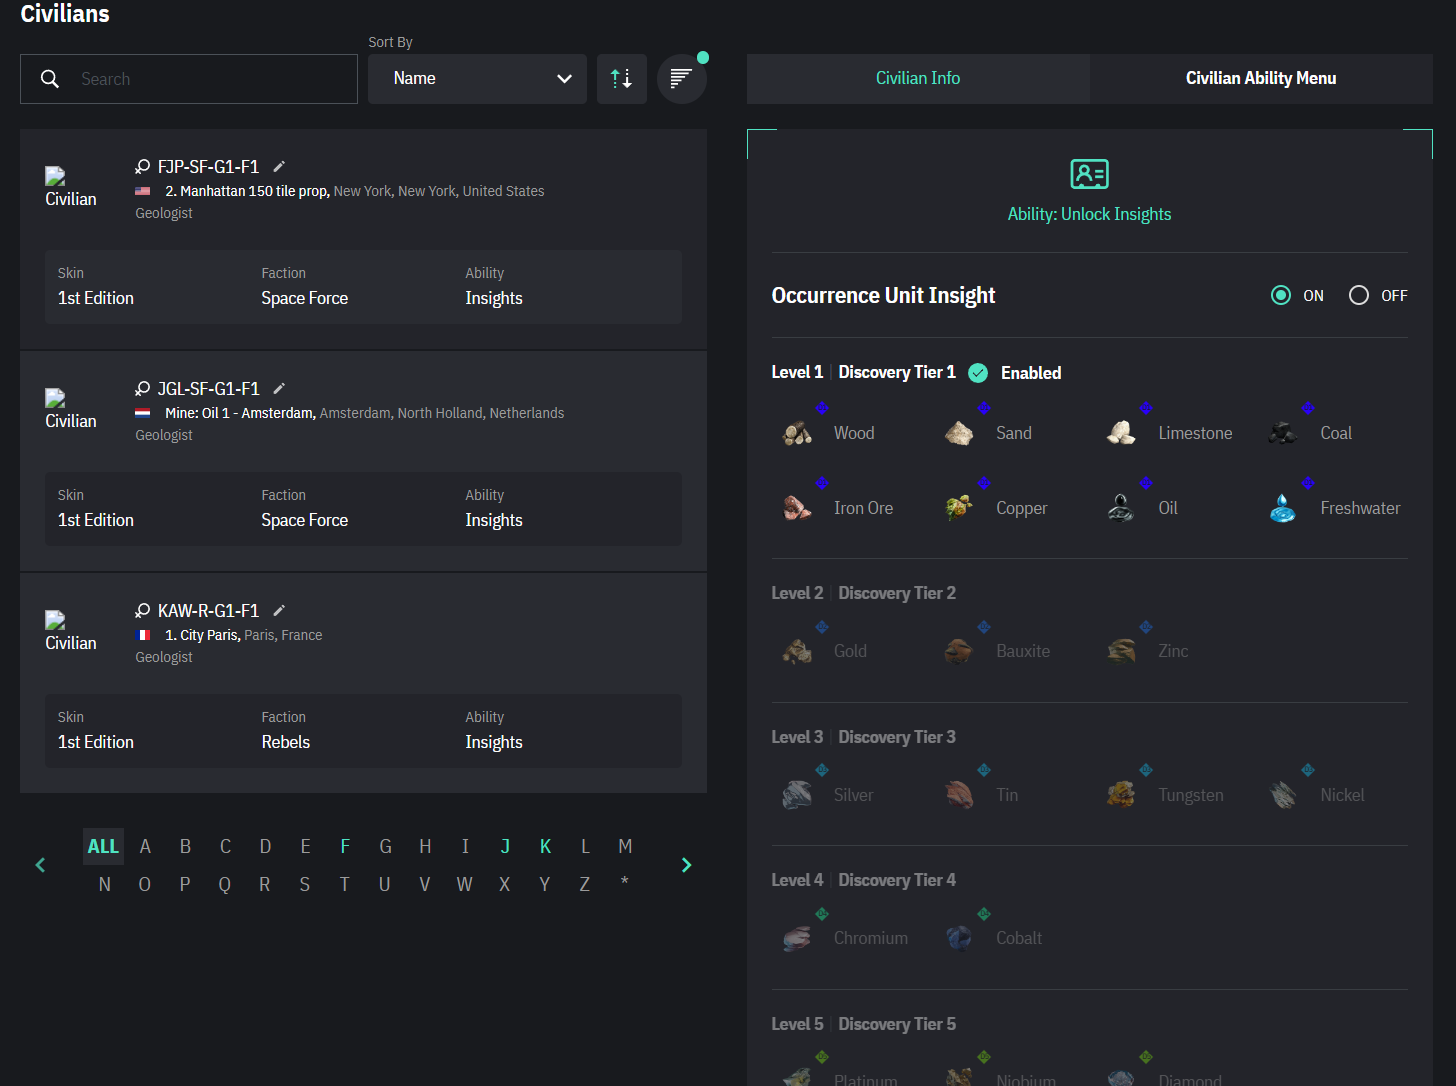Turn Occurrence Unit Insight OFF
This screenshot has height=1086, width=1456.
pos(1359,296)
